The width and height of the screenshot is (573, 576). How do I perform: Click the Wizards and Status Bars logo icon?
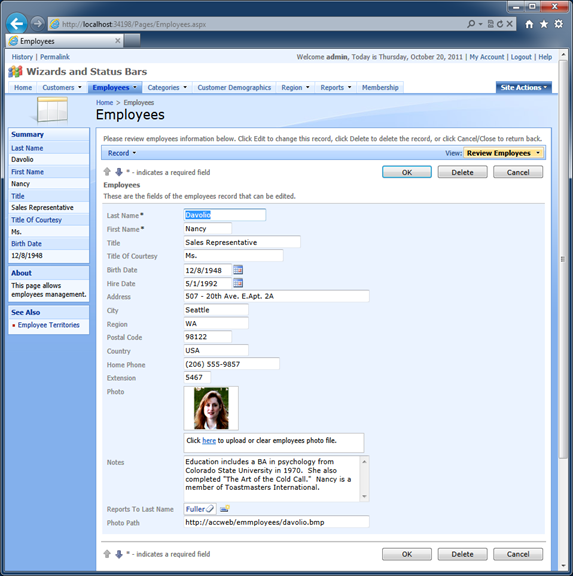15,71
